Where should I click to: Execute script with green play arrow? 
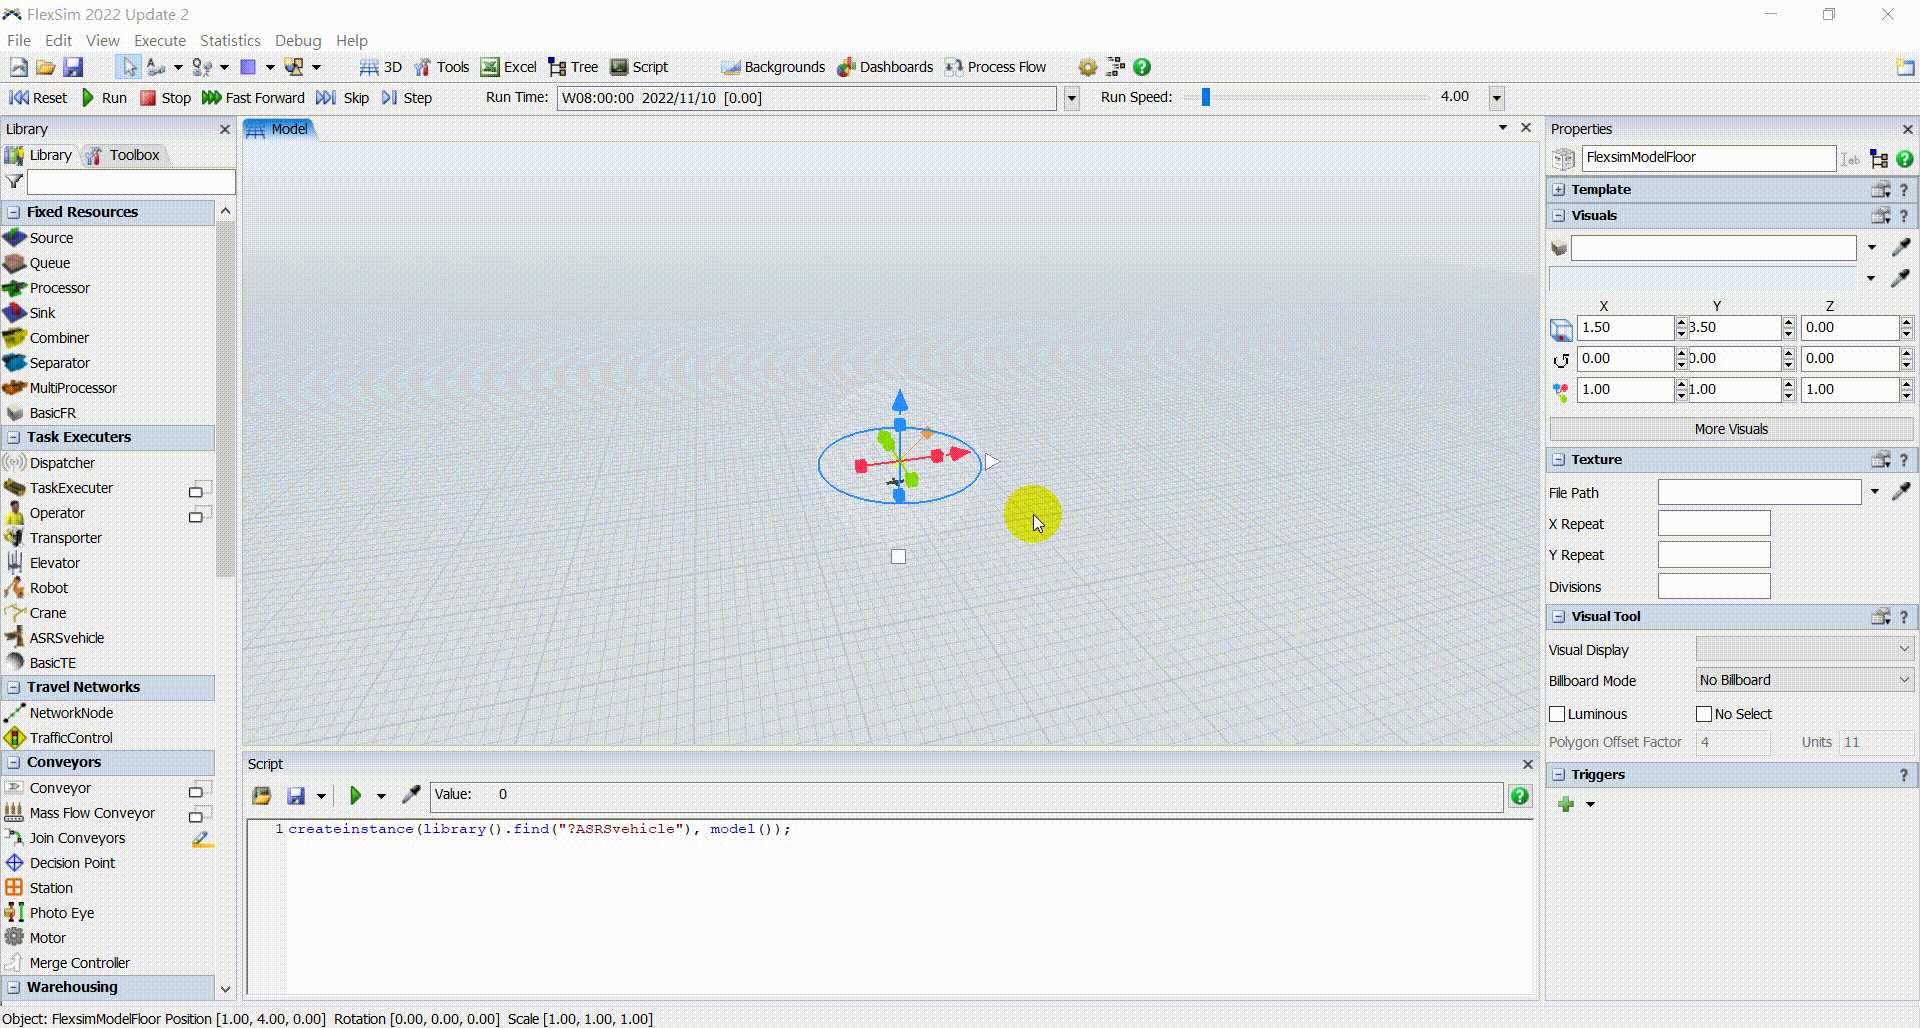pos(355,796)
